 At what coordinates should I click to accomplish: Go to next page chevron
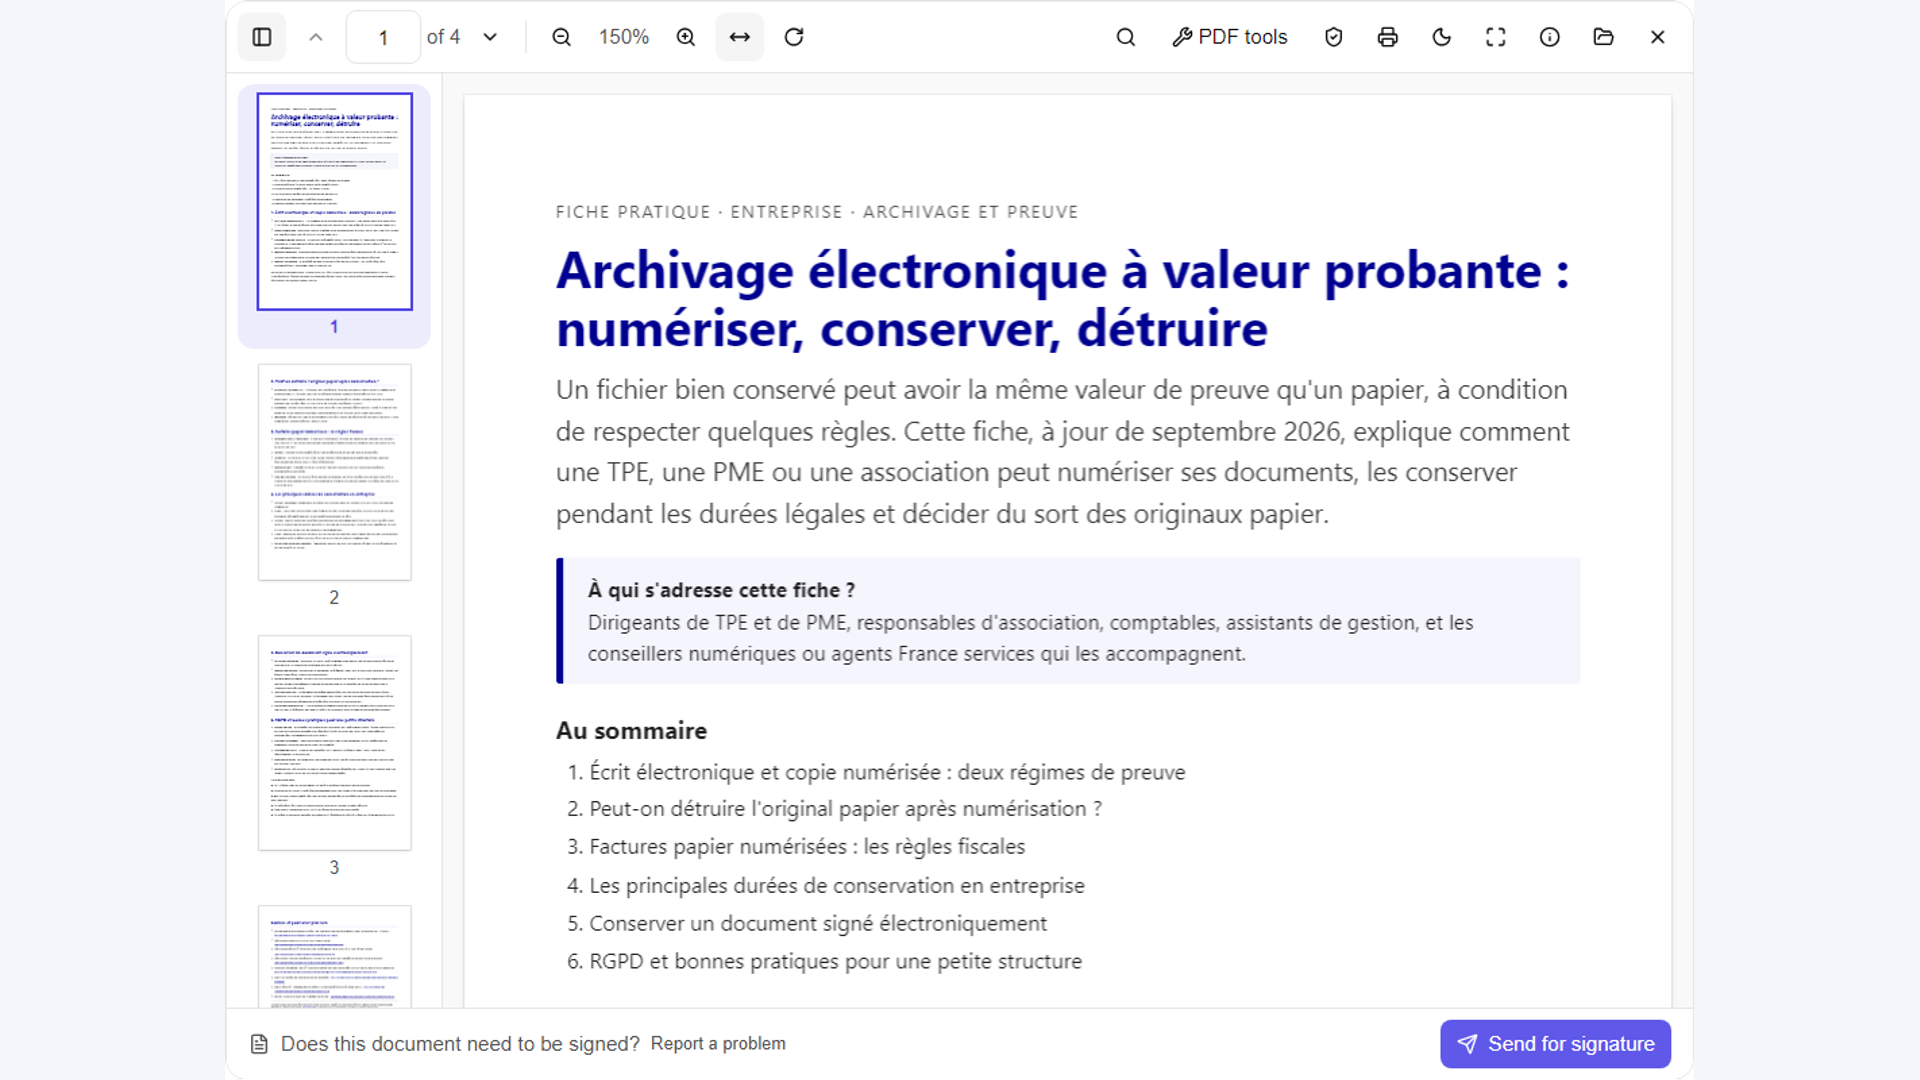[490, 37]
